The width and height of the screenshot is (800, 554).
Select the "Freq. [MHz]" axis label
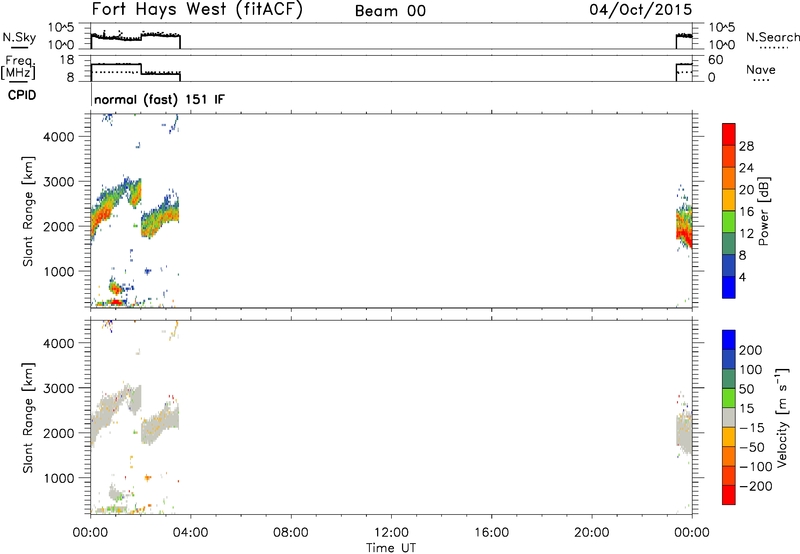[x=18, y=67]
